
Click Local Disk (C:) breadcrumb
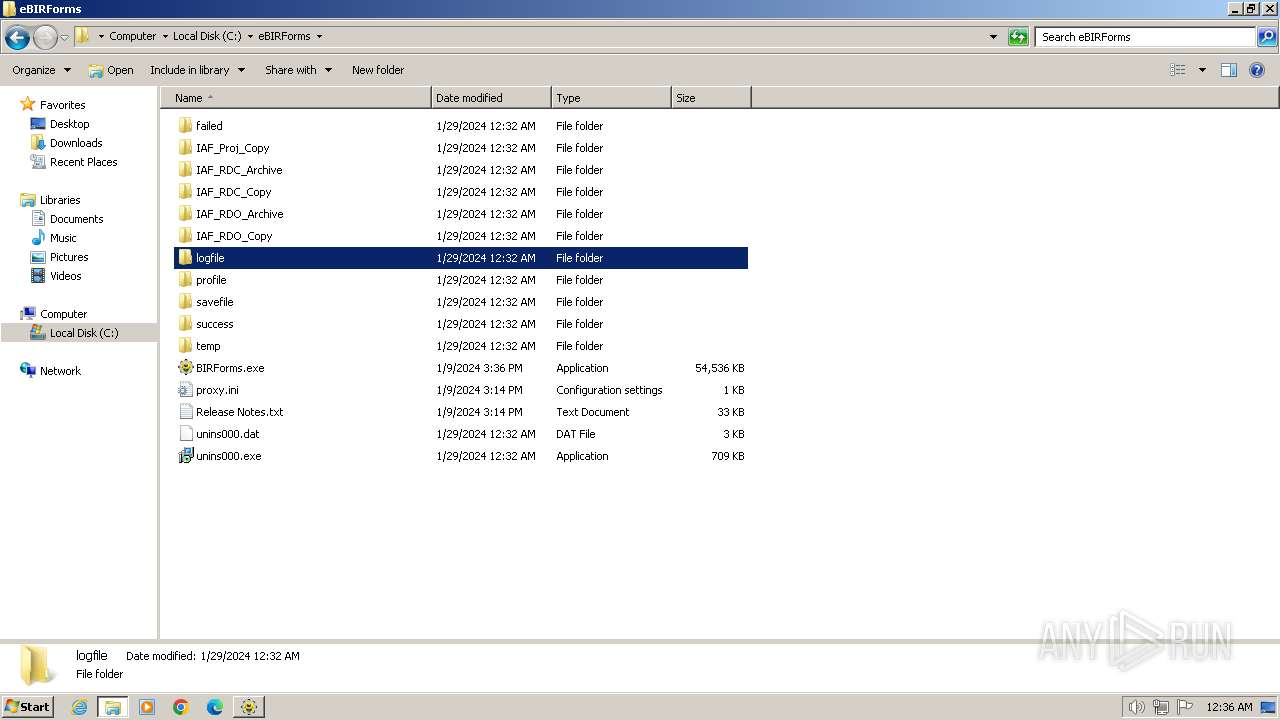tap(207, 36)
